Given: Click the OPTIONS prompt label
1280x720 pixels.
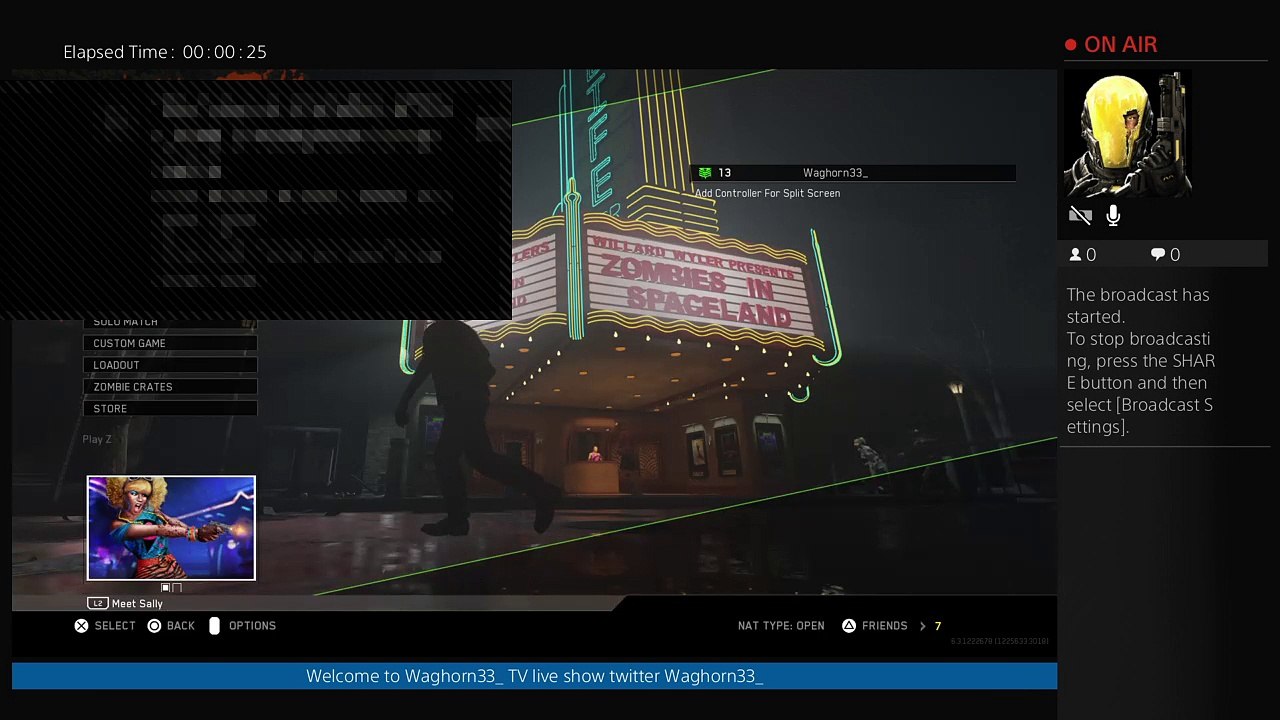Looking at the screenshot, I should click(252, 626).
